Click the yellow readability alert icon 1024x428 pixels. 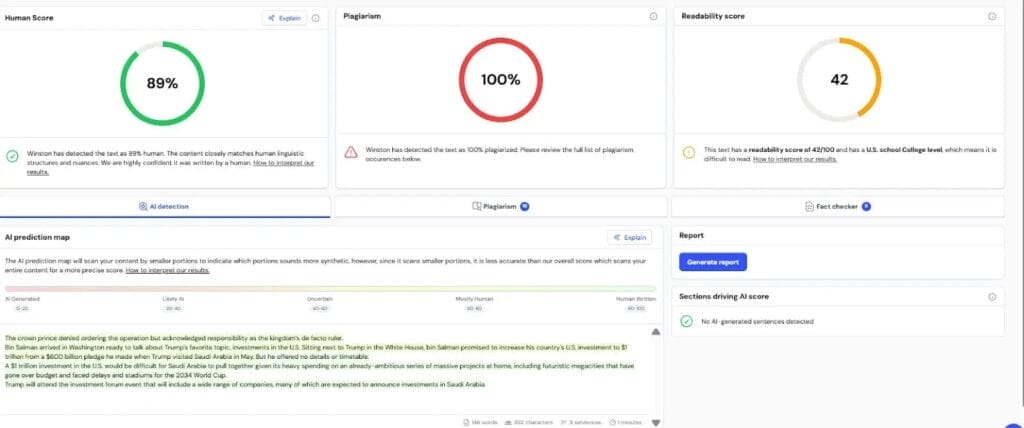[x=688, y=152]
